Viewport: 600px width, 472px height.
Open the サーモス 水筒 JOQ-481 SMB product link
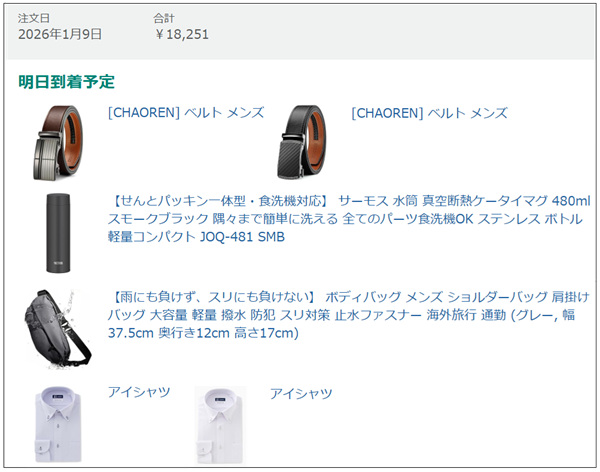pyautogui.click(x=349, y=219)
